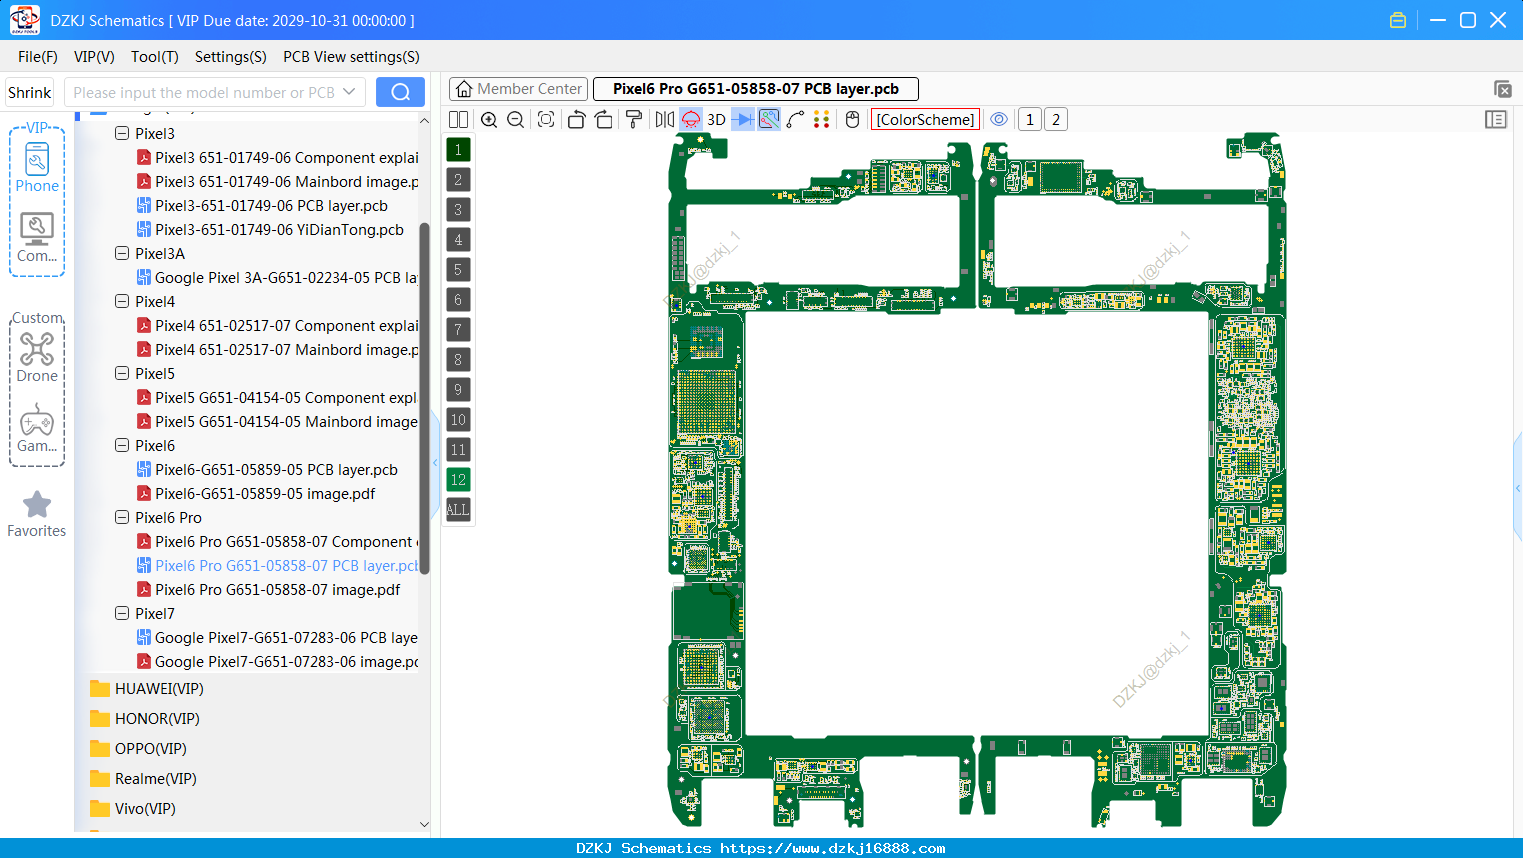Fit the PCB to the screen

[x=546, y=119]
